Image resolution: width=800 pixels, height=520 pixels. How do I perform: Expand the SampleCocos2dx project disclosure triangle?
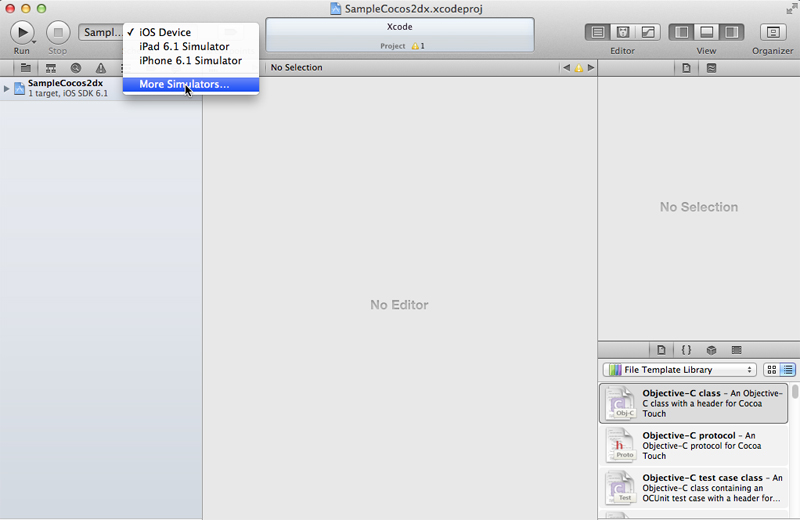point(6,88)
